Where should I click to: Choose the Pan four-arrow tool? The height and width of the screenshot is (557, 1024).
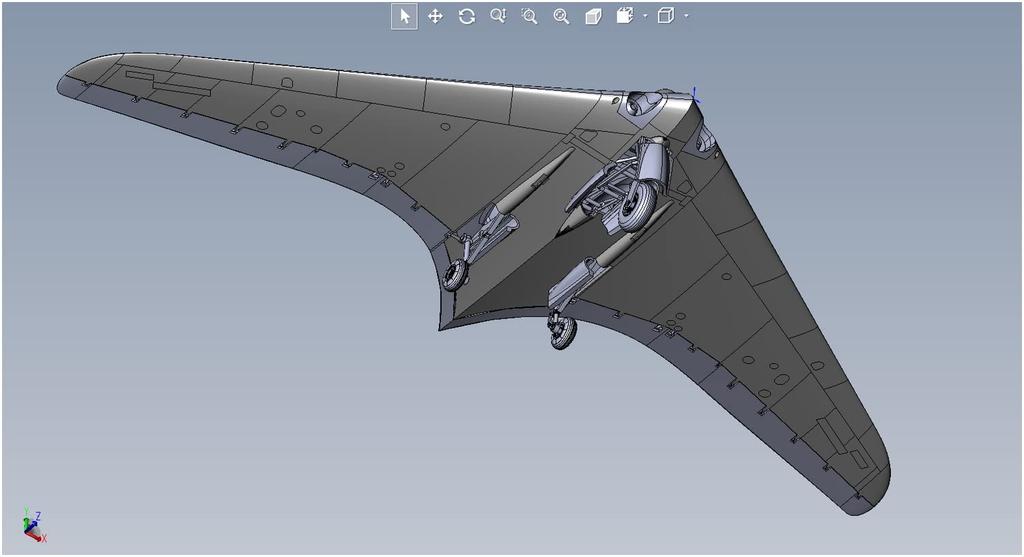tap(435, 16)
